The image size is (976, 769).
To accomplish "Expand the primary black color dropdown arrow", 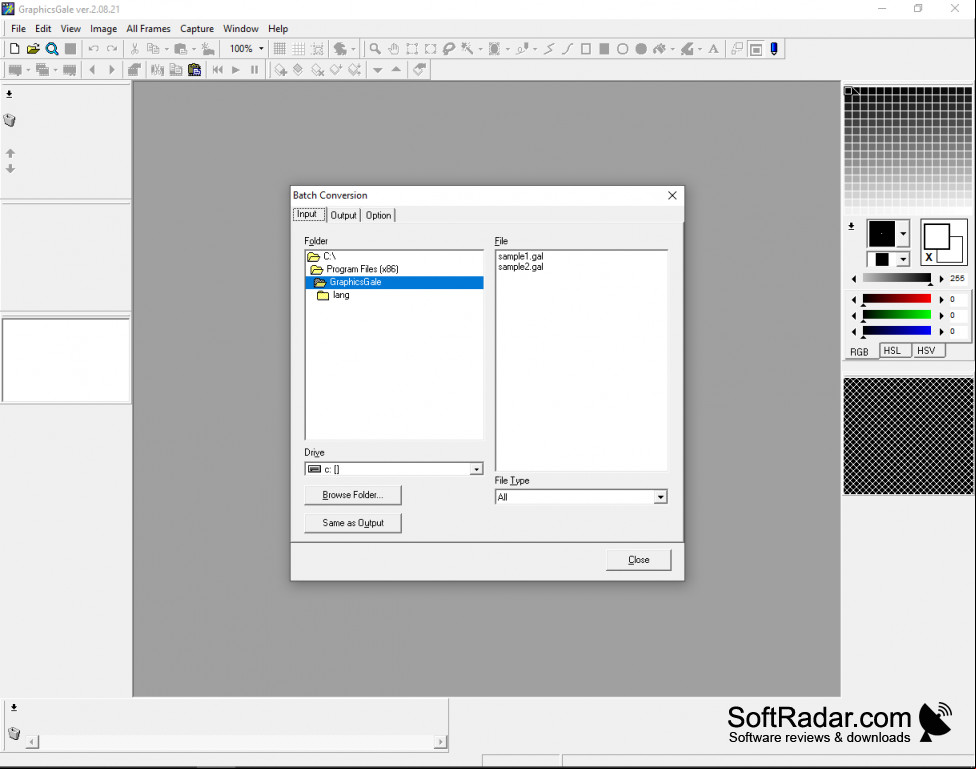I will (x=903, y=234).
